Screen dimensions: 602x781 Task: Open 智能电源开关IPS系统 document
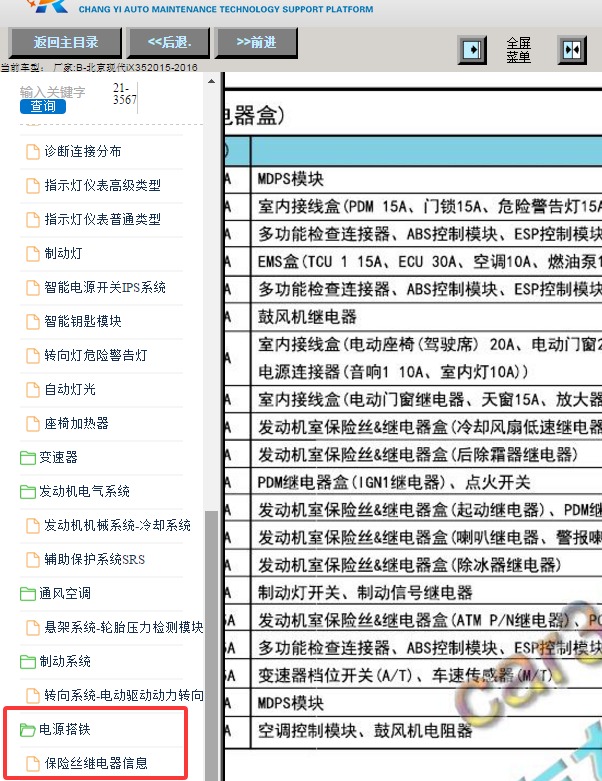pyautogui.click(x=105, y=287)
